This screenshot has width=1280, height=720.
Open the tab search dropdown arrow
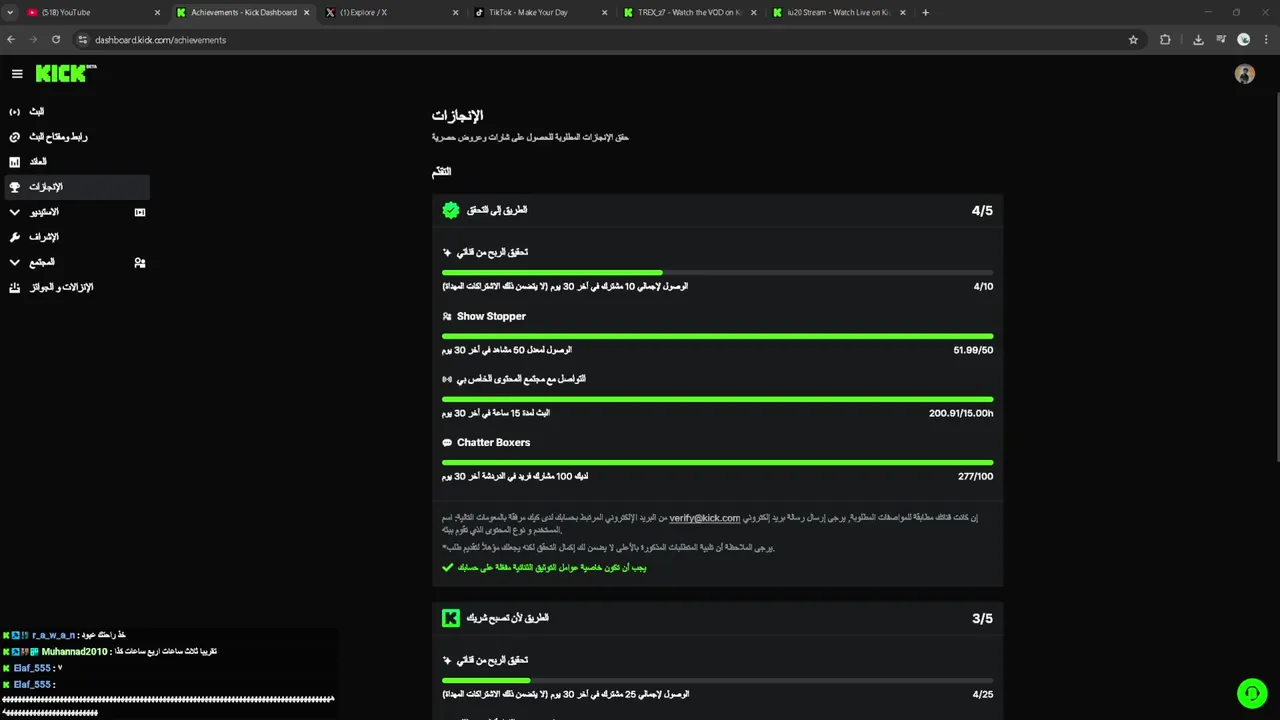pos(10,13)
